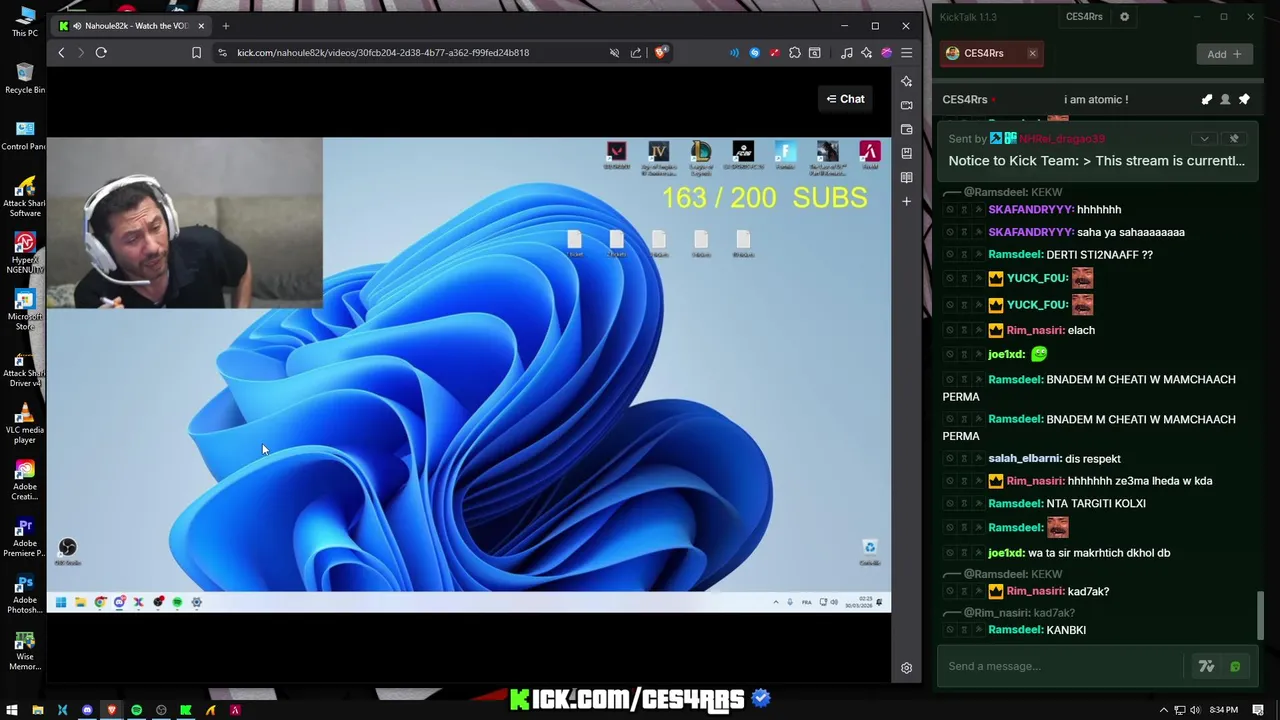Select Adobe Premiere Pro desktop icon

point(25,538)
